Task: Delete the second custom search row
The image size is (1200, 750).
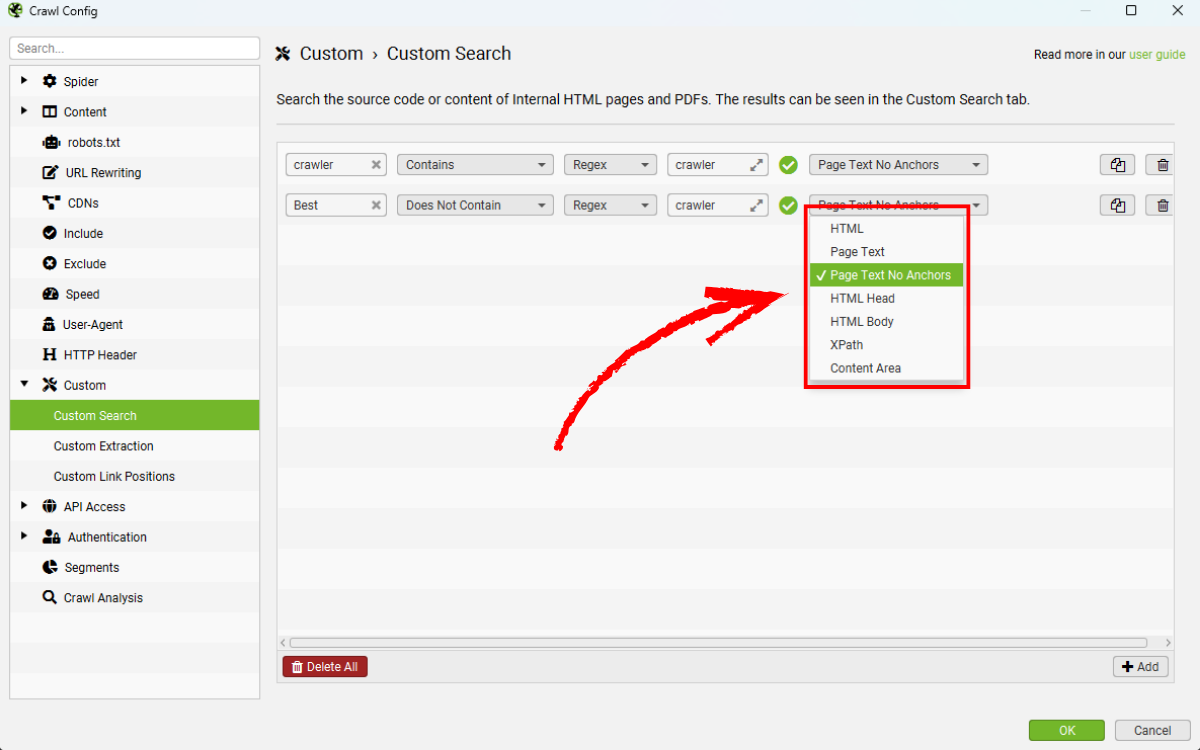Action: pyautogui.click(x=1162, y=205)
